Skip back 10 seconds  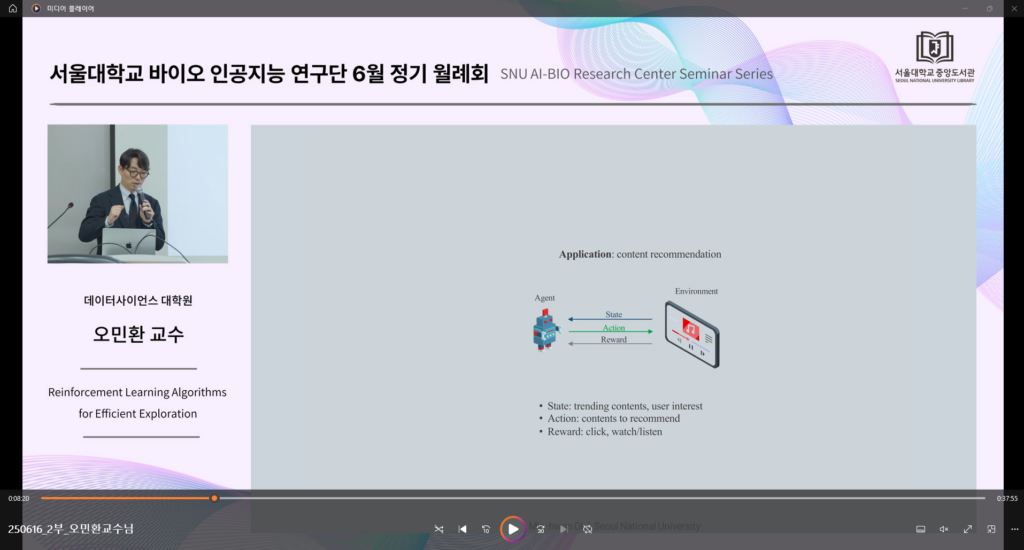tap(486, 529)
